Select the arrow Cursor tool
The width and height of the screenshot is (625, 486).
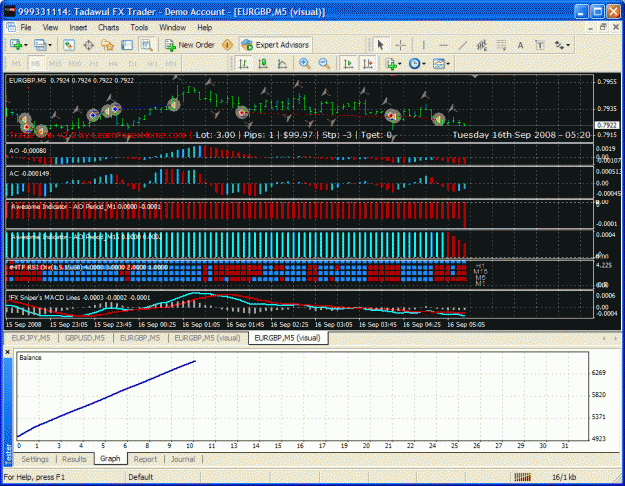coord(380,45)
